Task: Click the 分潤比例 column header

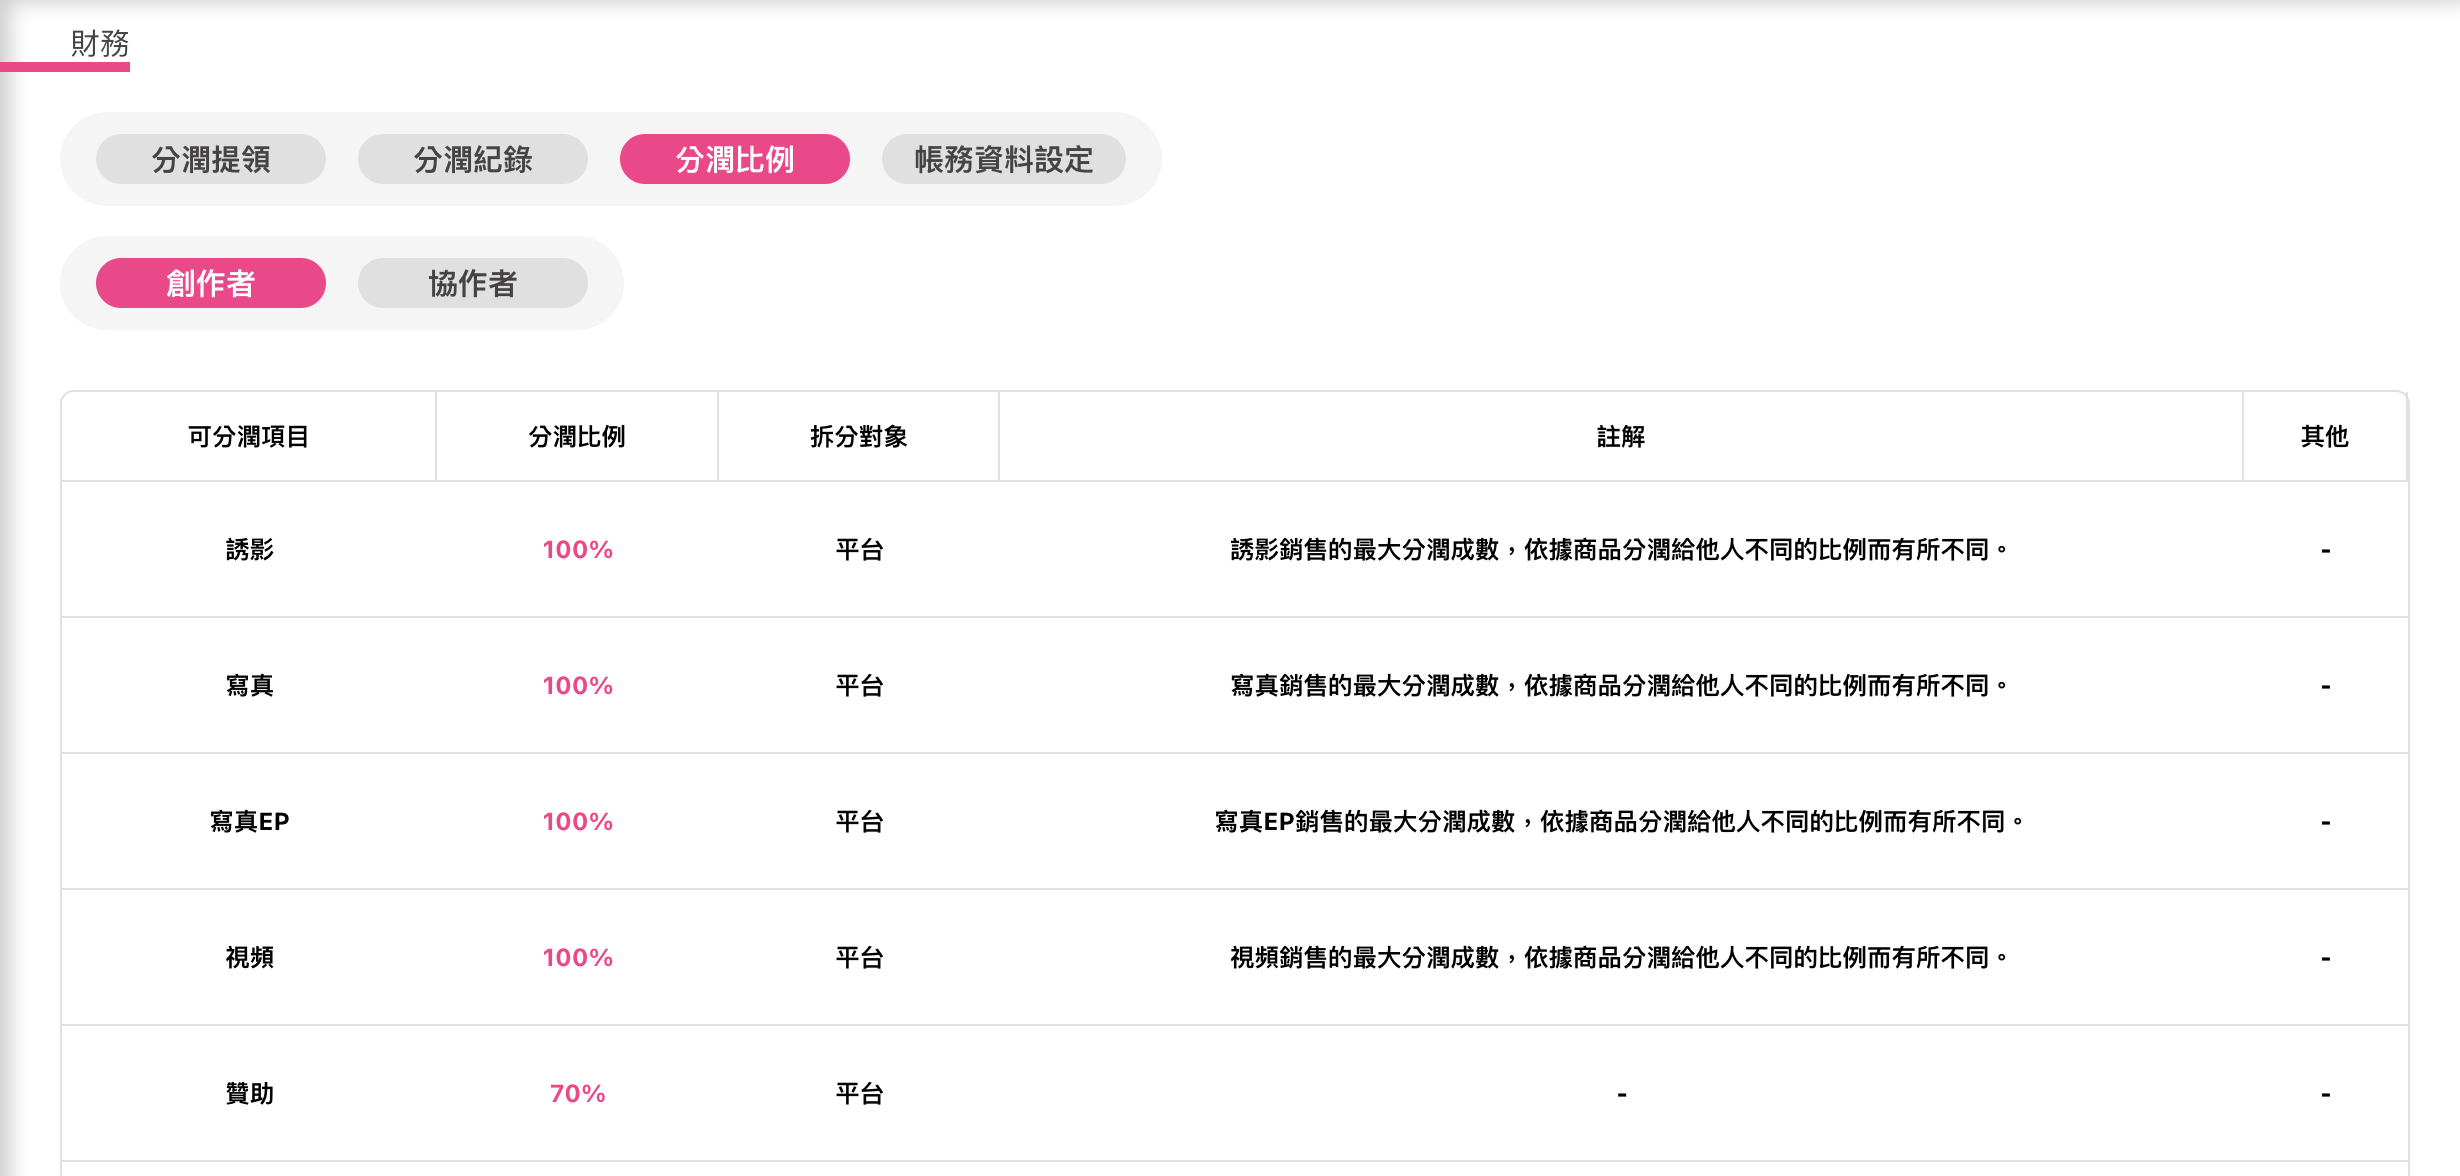Action: pyautogui.click(x=577, y=437)
